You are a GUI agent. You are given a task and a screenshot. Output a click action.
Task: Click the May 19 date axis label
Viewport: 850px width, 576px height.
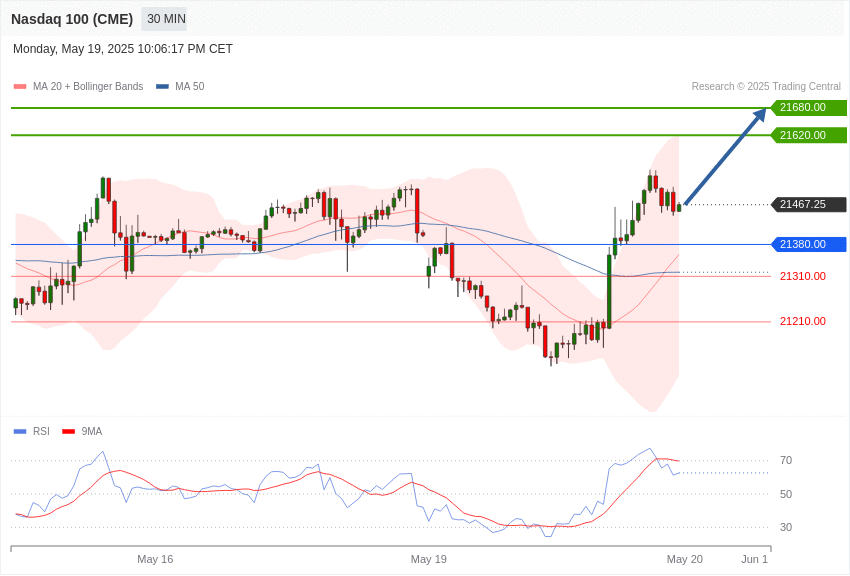[x=429, y=559]
